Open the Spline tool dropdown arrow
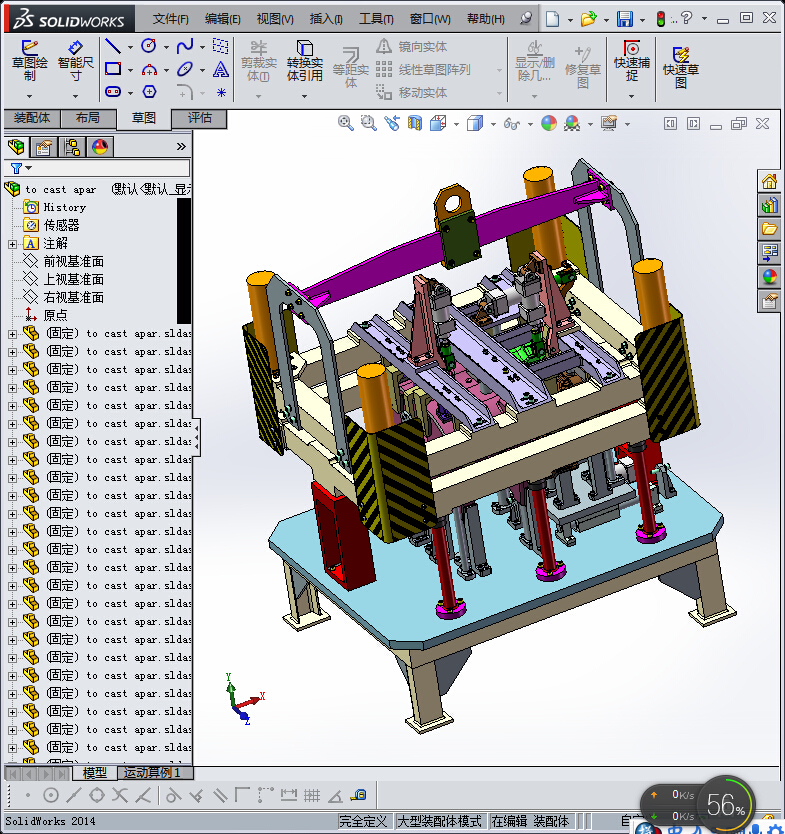 pos(203,47)
